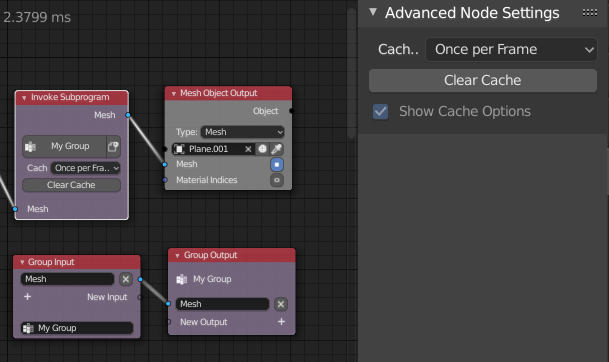
Task: Click Mesh input socket of Invoke Subprogram
Action: [x=15, y=209]
